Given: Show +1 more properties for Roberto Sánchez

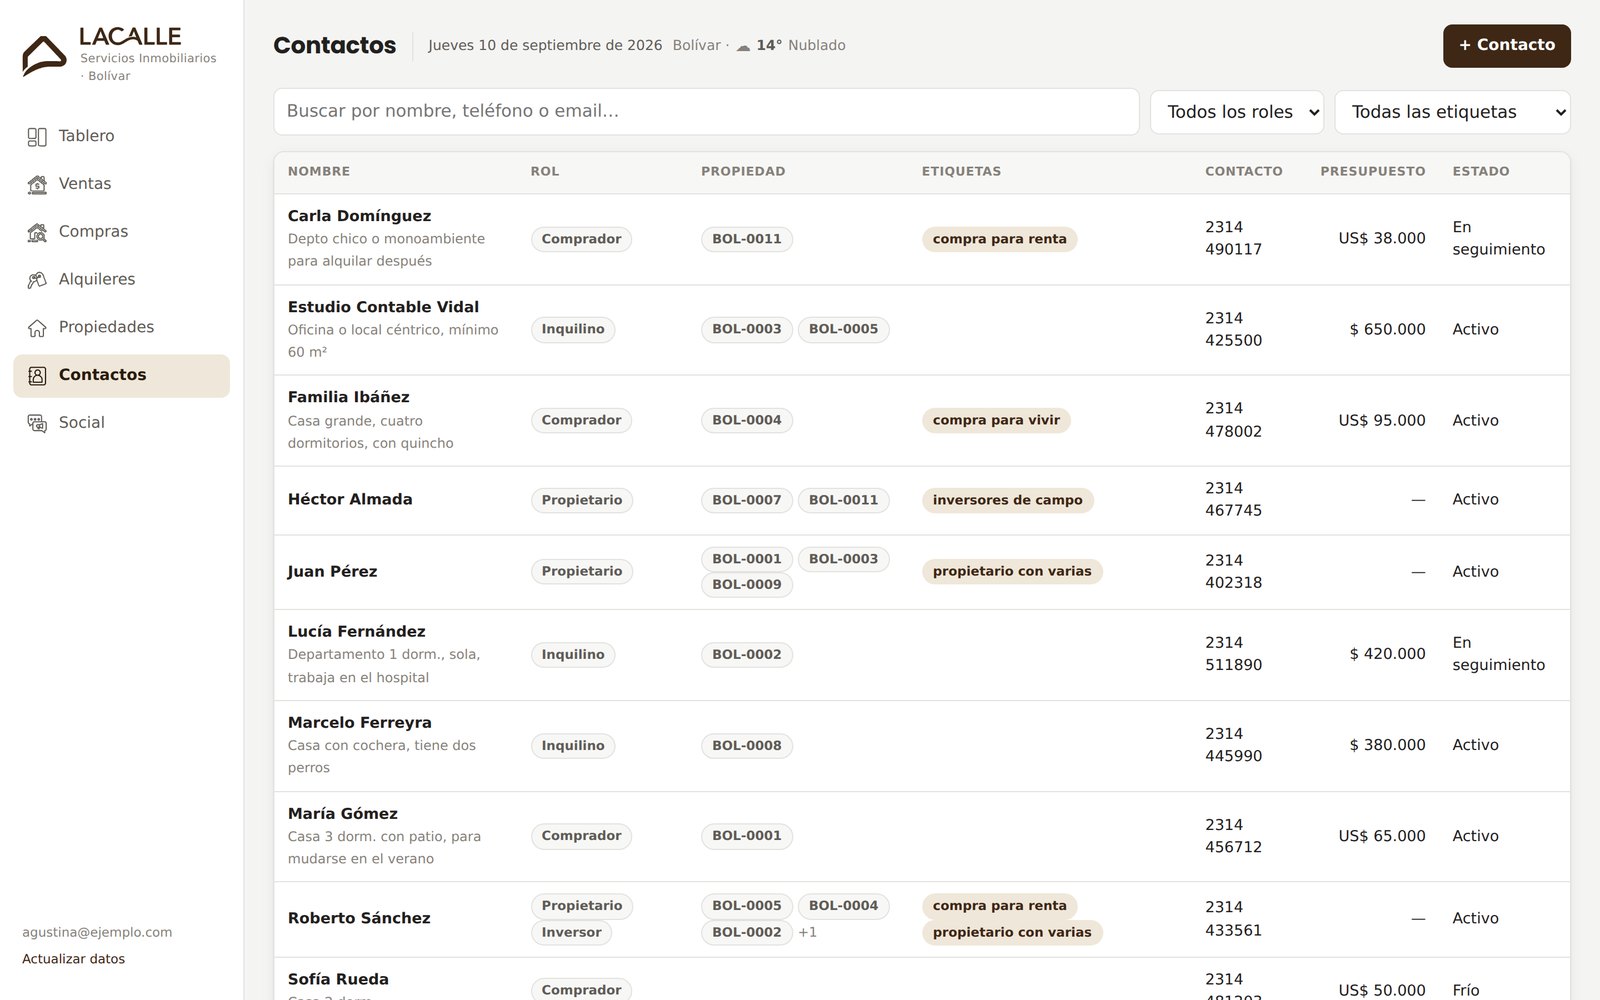Looking at the screenshot, I should click(808, 932).
